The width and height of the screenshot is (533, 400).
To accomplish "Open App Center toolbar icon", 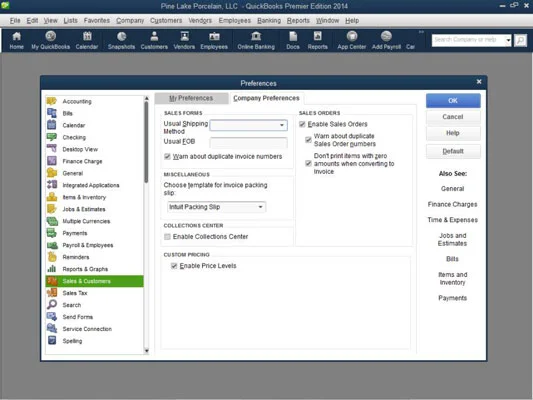I will (351, 40).
